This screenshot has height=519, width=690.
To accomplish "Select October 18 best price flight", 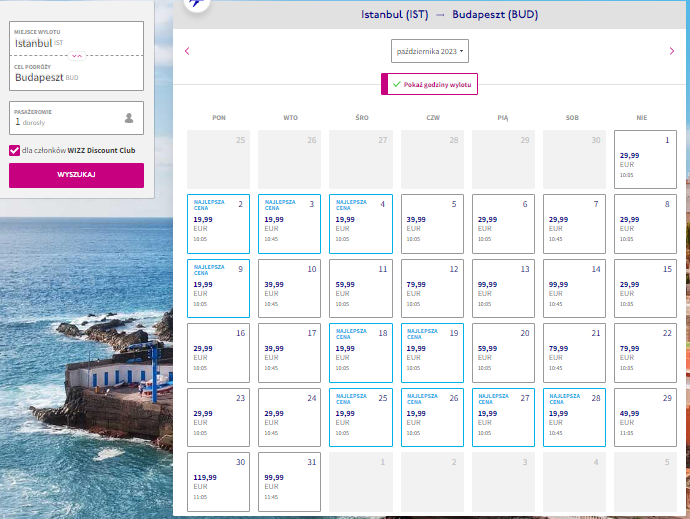I will tap(361, 353).
